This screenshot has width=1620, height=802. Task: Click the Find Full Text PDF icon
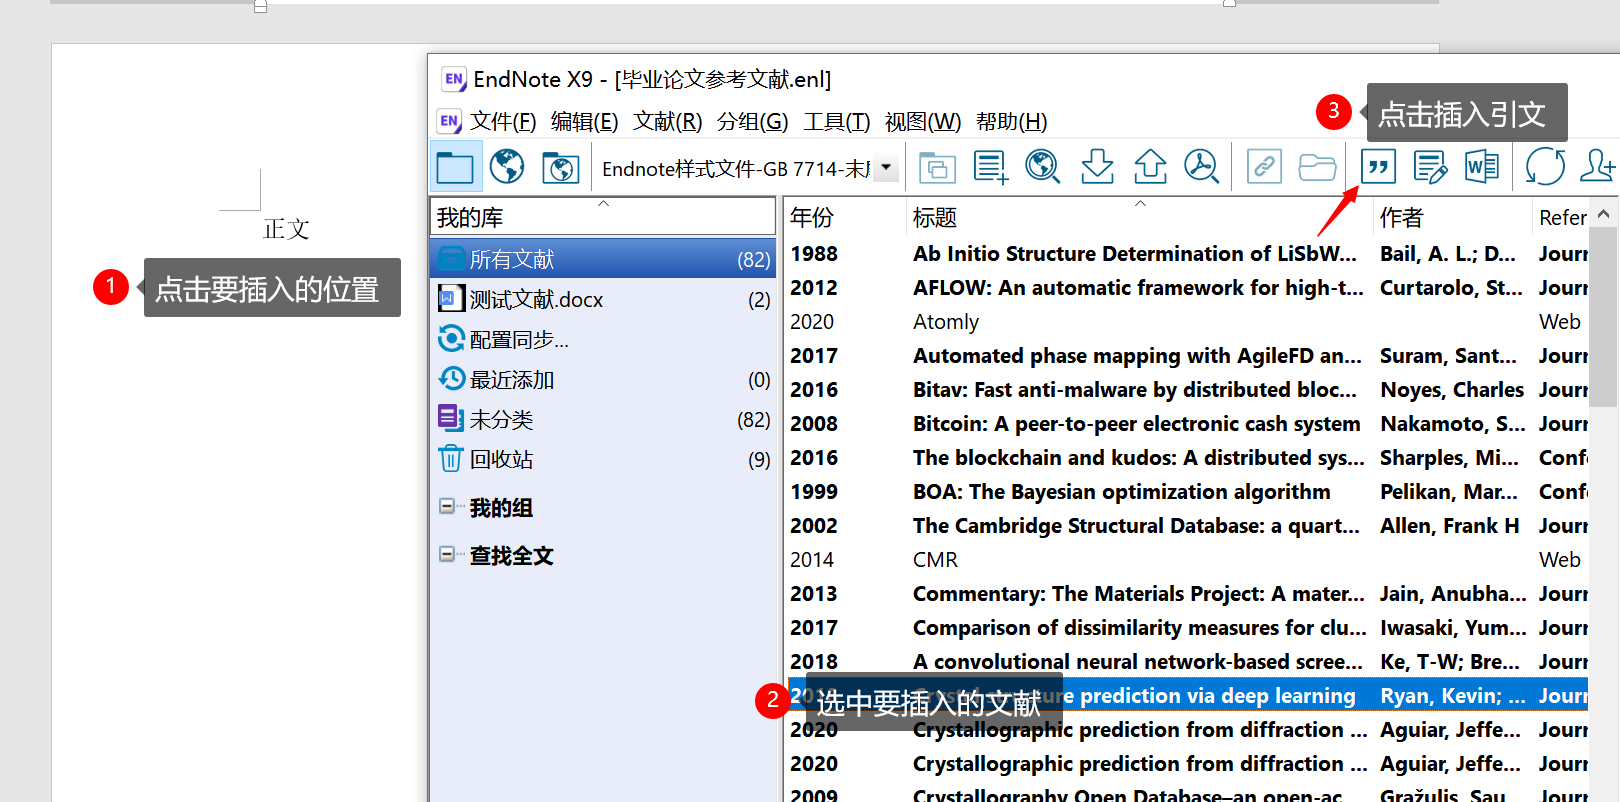[x=1201, y=167]
